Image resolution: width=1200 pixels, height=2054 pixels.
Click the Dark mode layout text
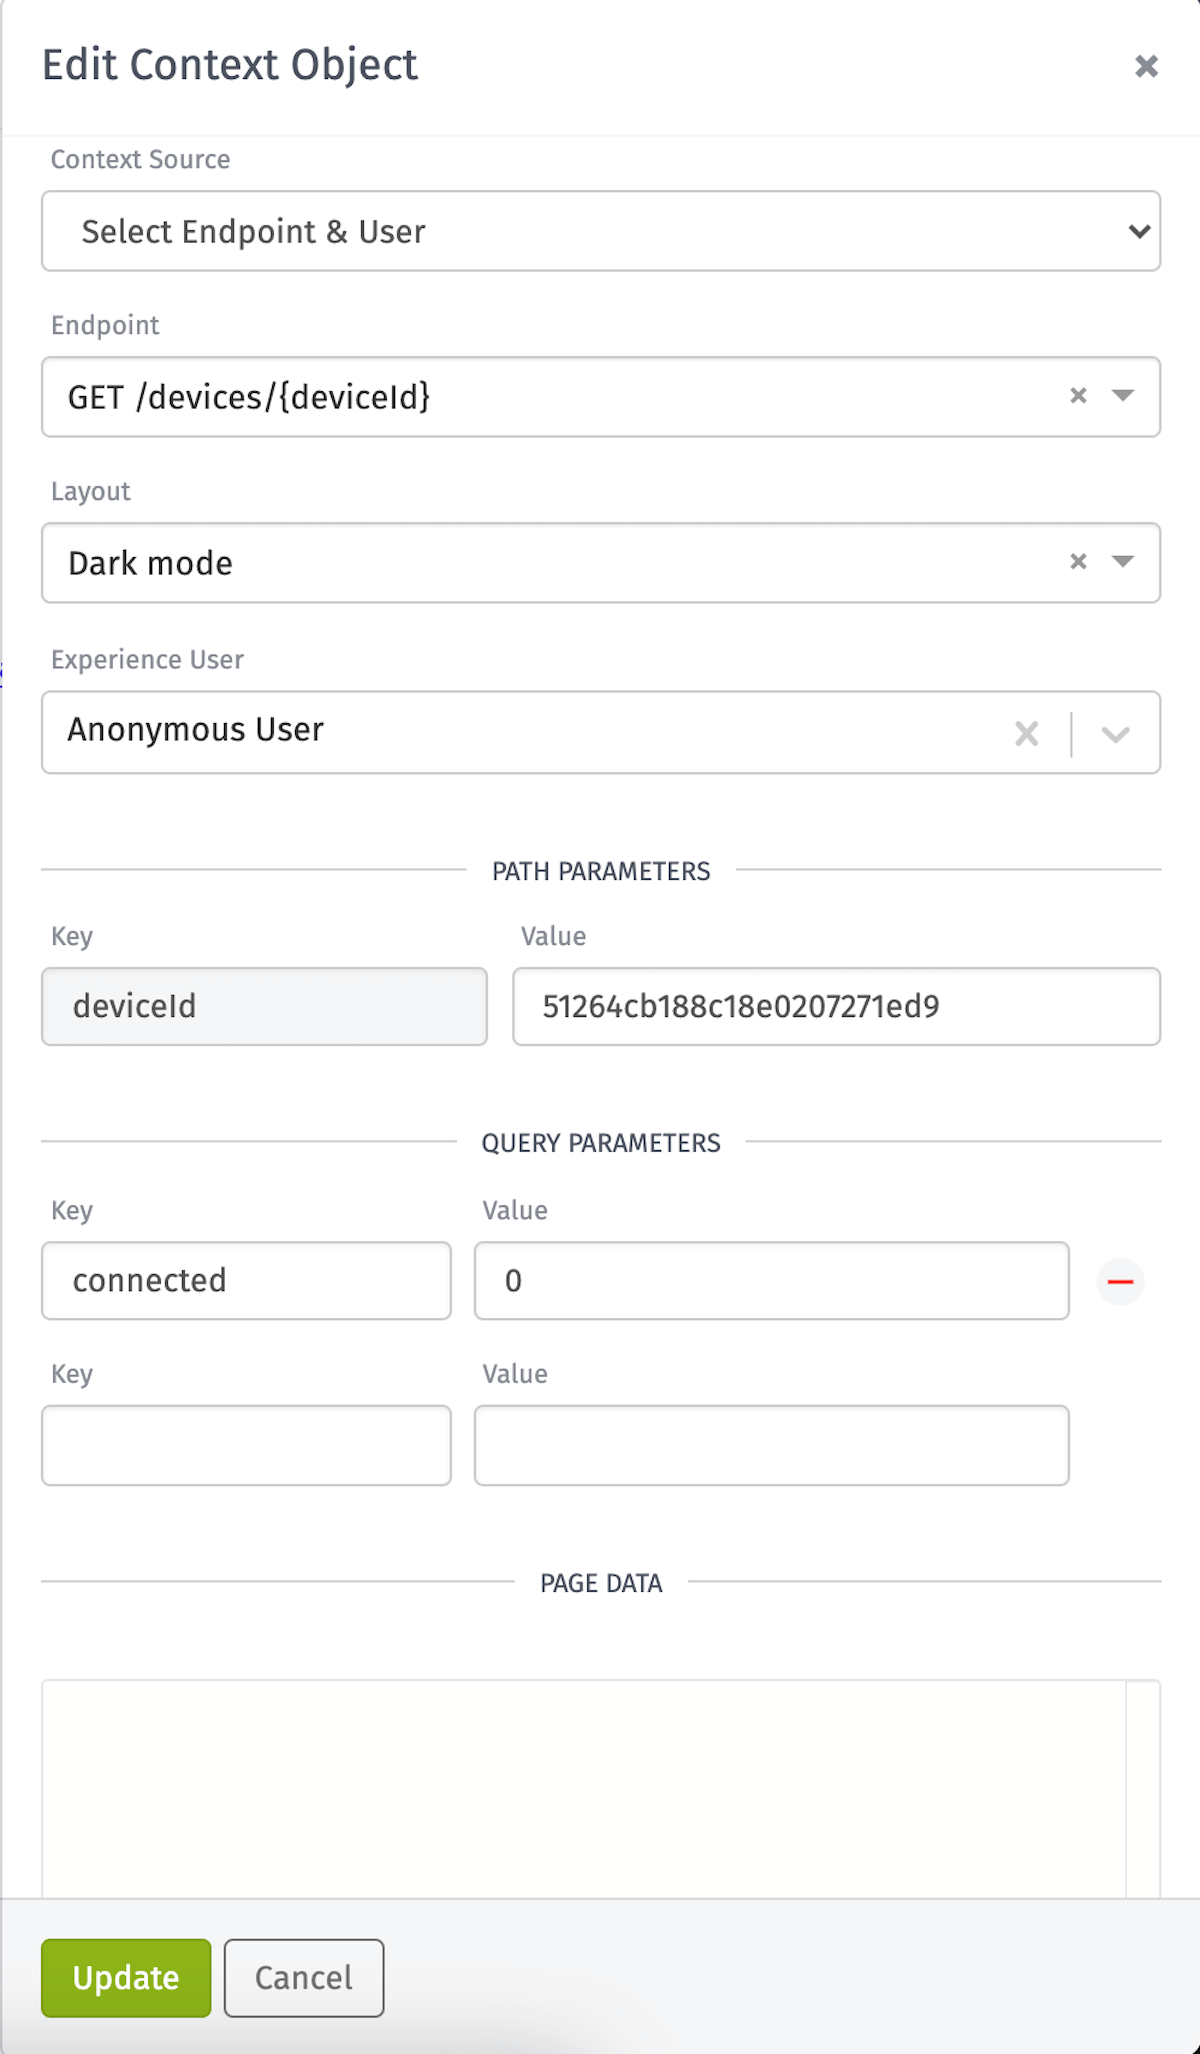pos(150,563)
